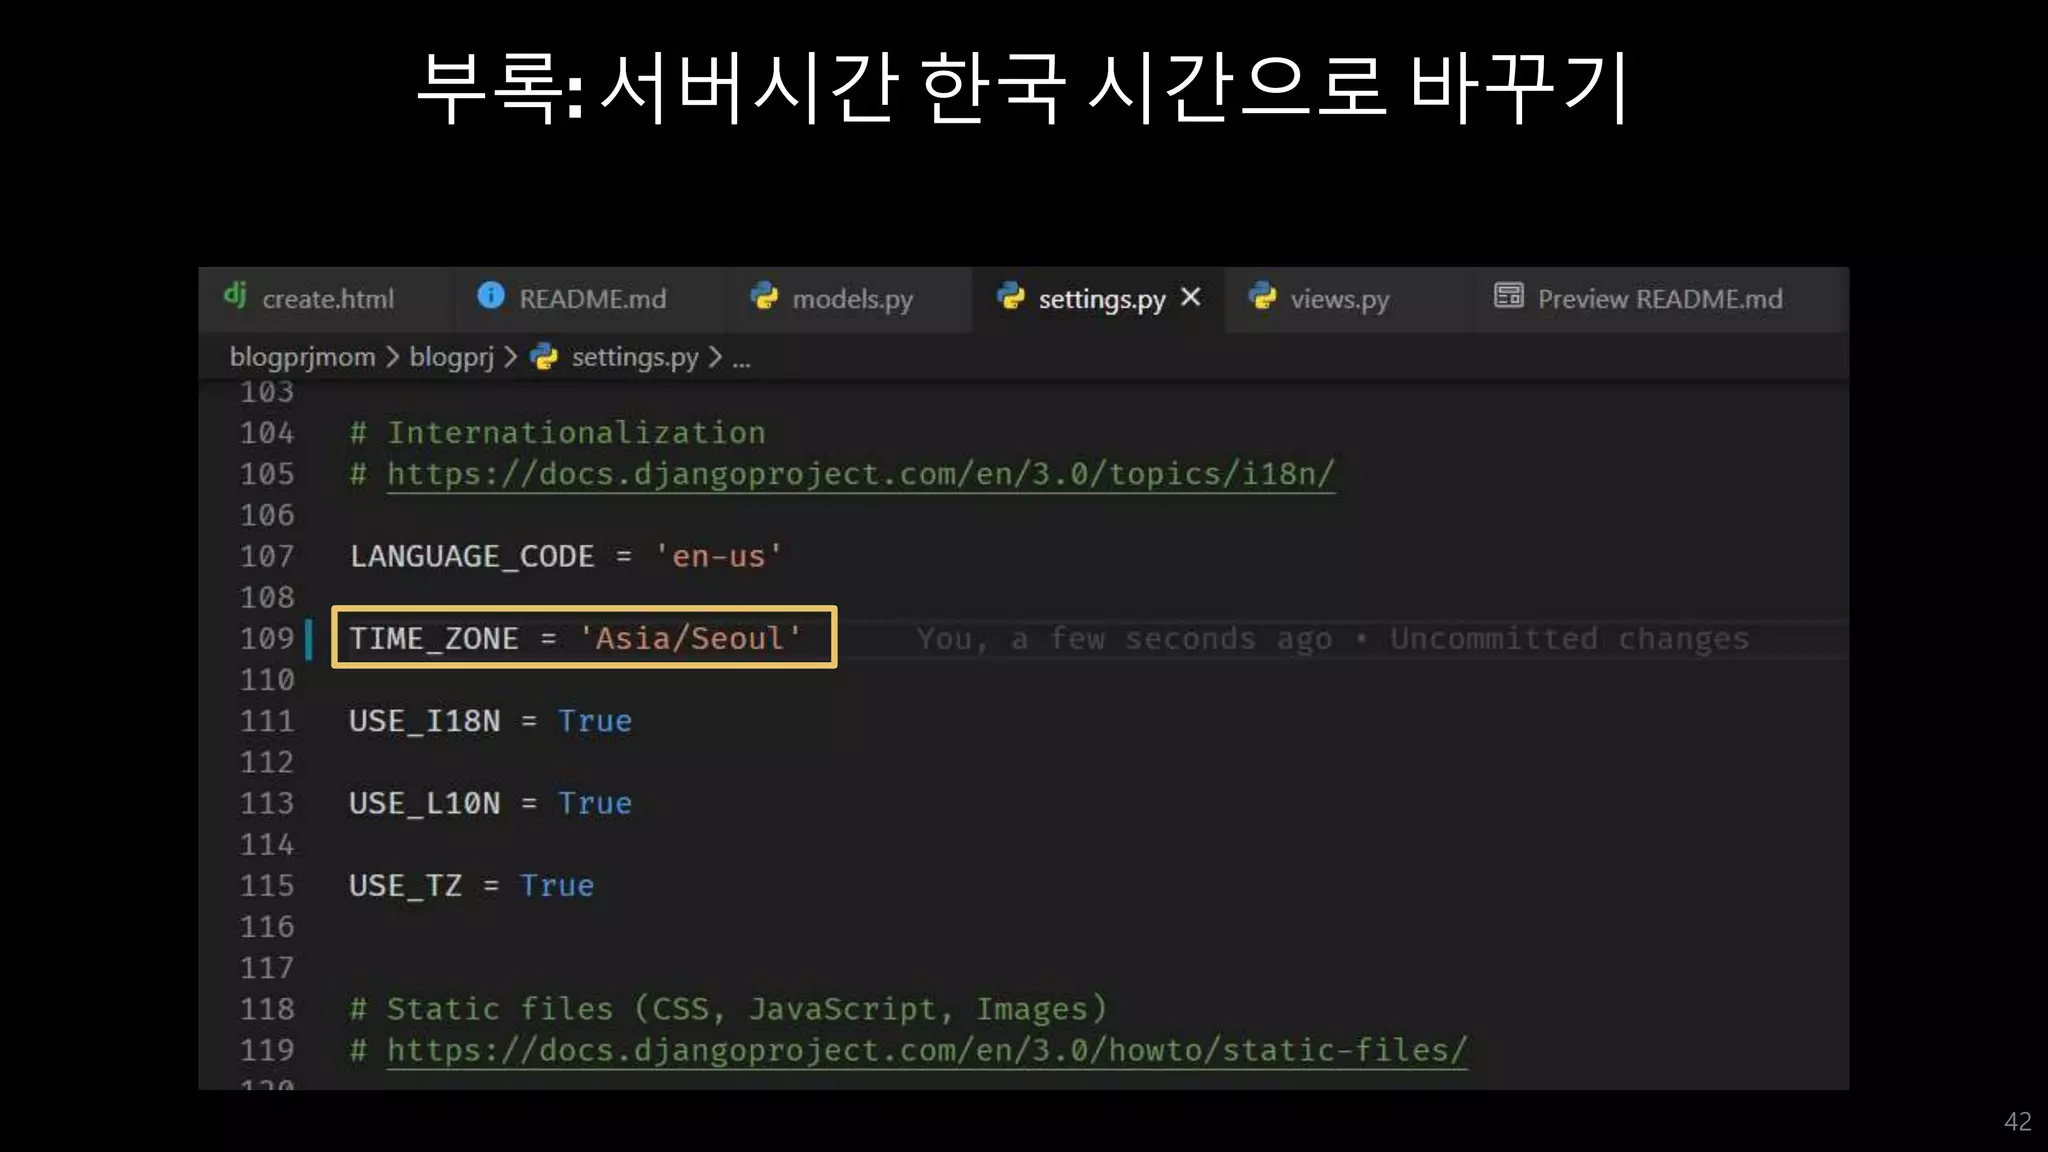
Task: Click the 'Asia/Seoul' string value
Action: [690, 638]
